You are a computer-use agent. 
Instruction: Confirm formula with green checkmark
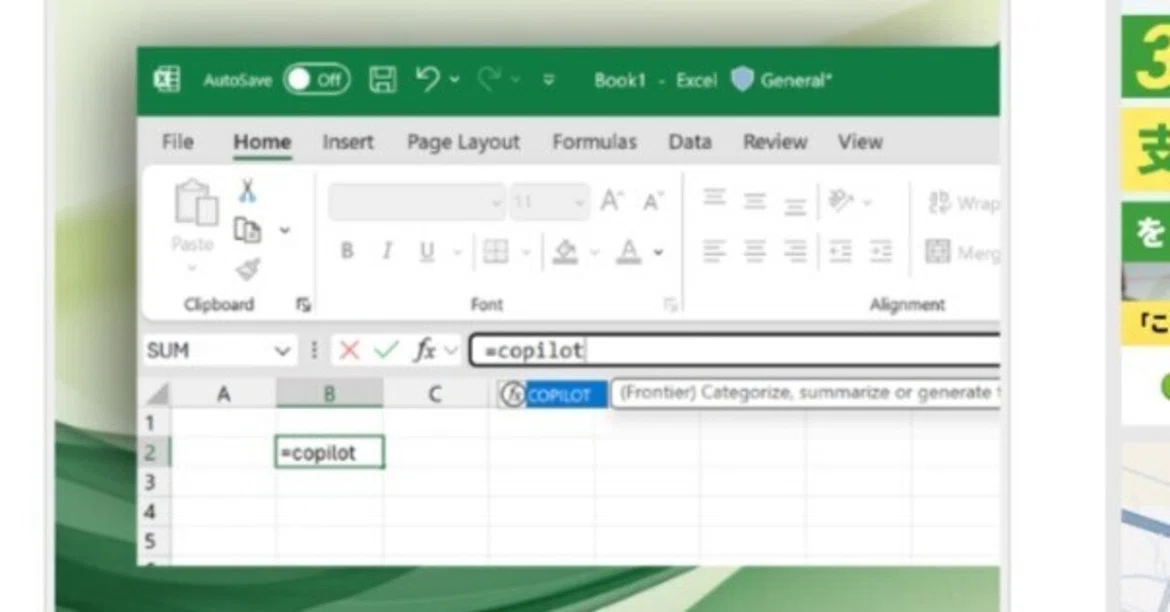[387, 349]
